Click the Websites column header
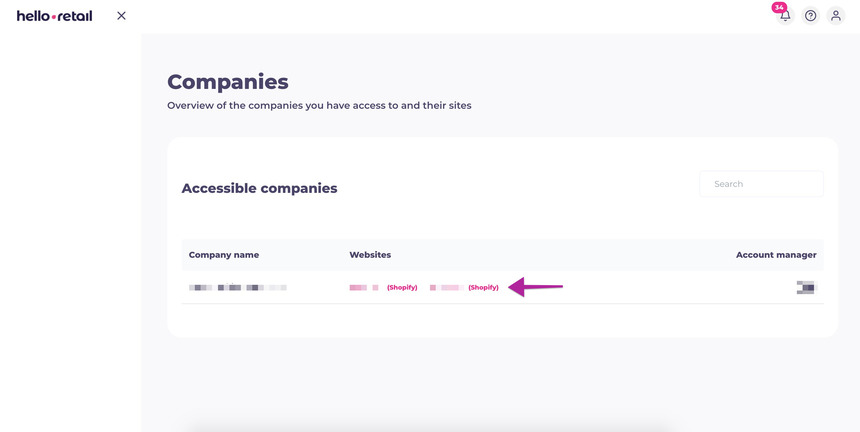Viewport: 860px width, 432px height. 370,255
